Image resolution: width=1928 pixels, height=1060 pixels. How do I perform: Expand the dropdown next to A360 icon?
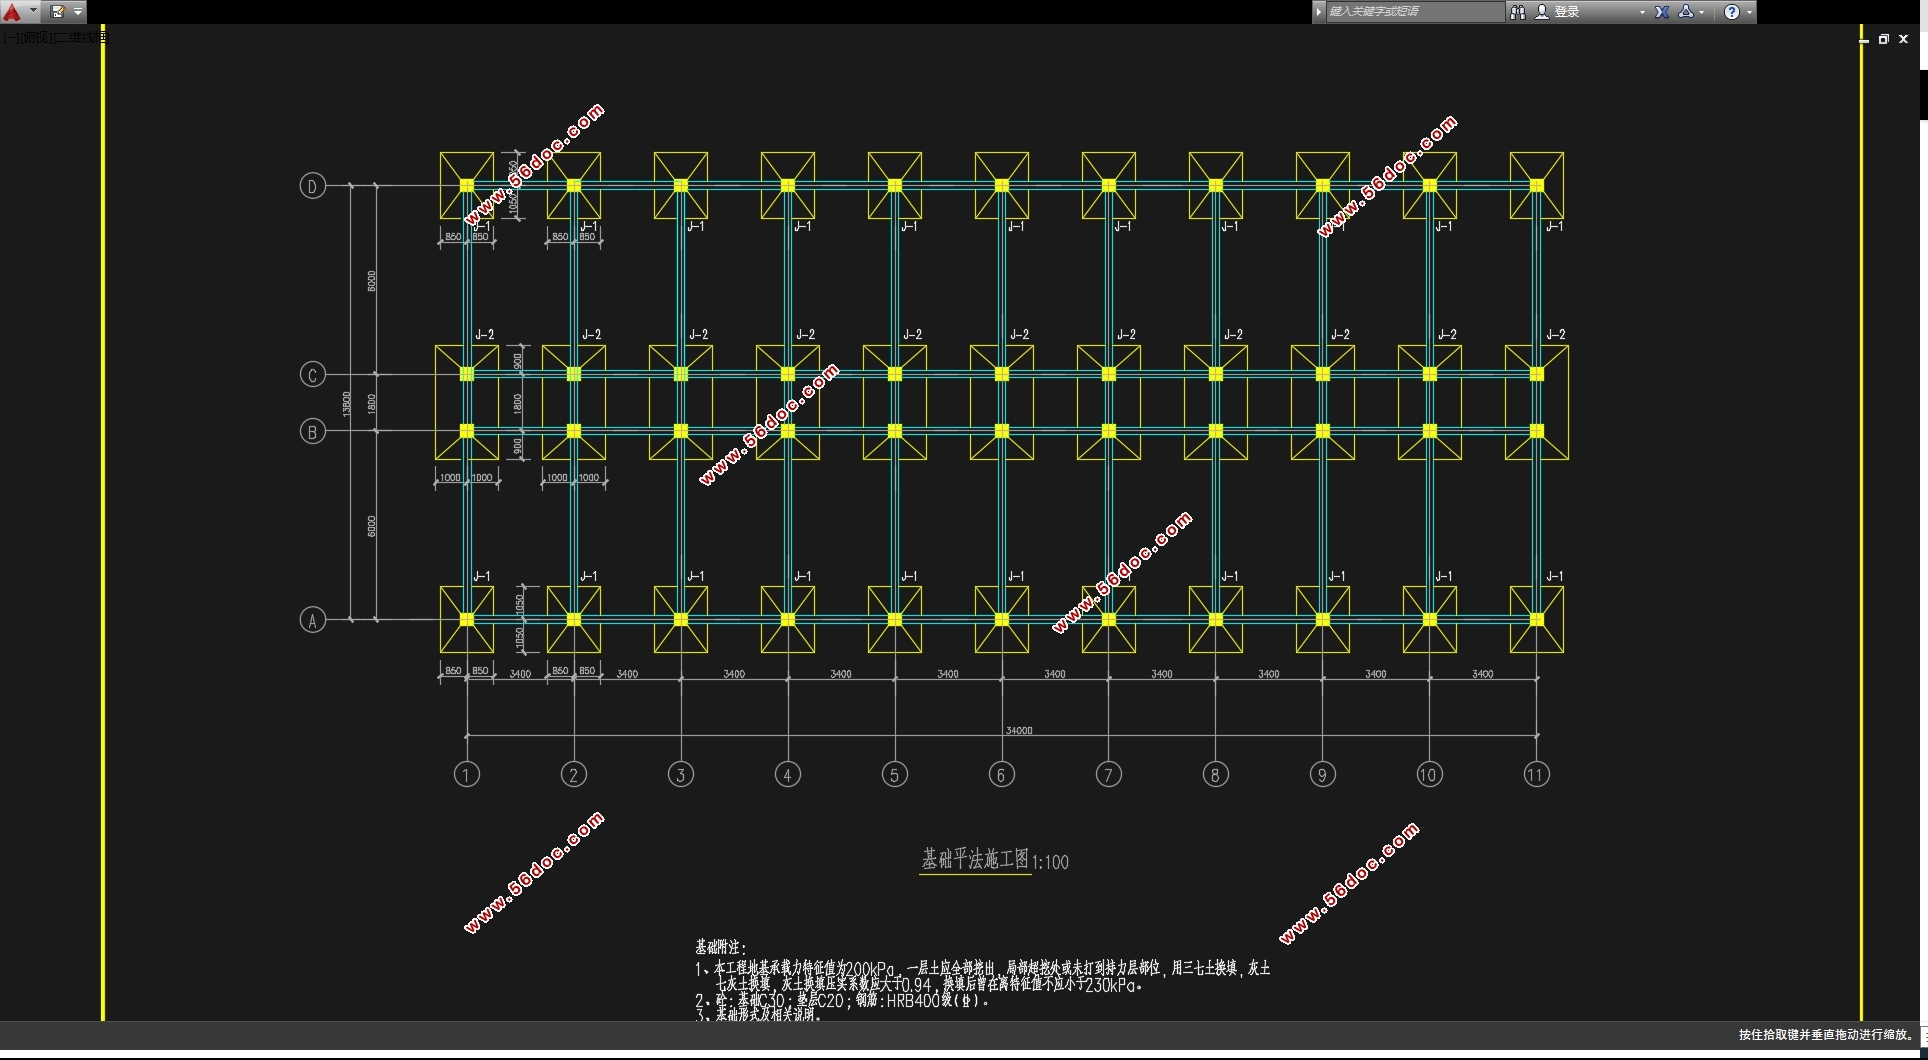[x=1702, y=12]
